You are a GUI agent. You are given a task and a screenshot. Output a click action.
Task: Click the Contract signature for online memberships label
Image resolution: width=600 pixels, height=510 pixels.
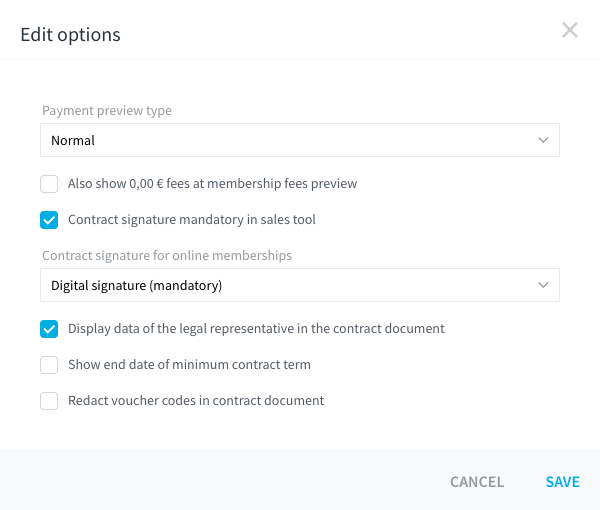tap(167, 256)
